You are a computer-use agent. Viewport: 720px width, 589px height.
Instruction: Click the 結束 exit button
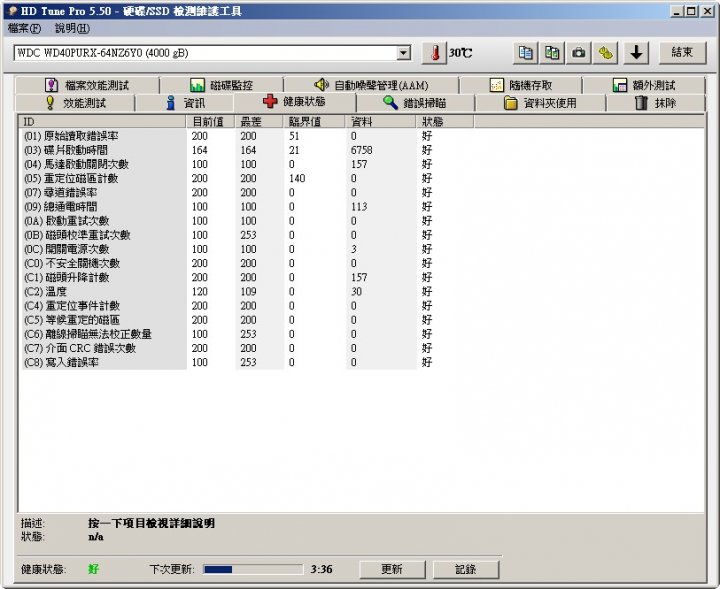point(682,52)
